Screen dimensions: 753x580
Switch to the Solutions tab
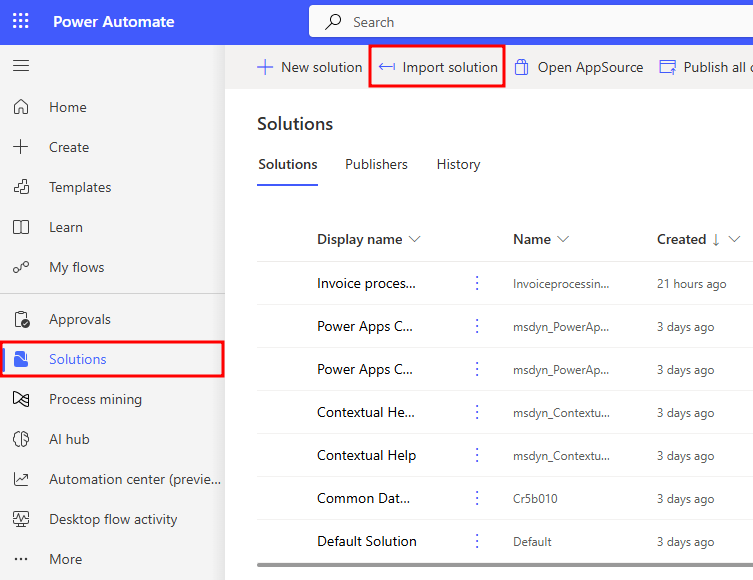click(x=288, y=164)
